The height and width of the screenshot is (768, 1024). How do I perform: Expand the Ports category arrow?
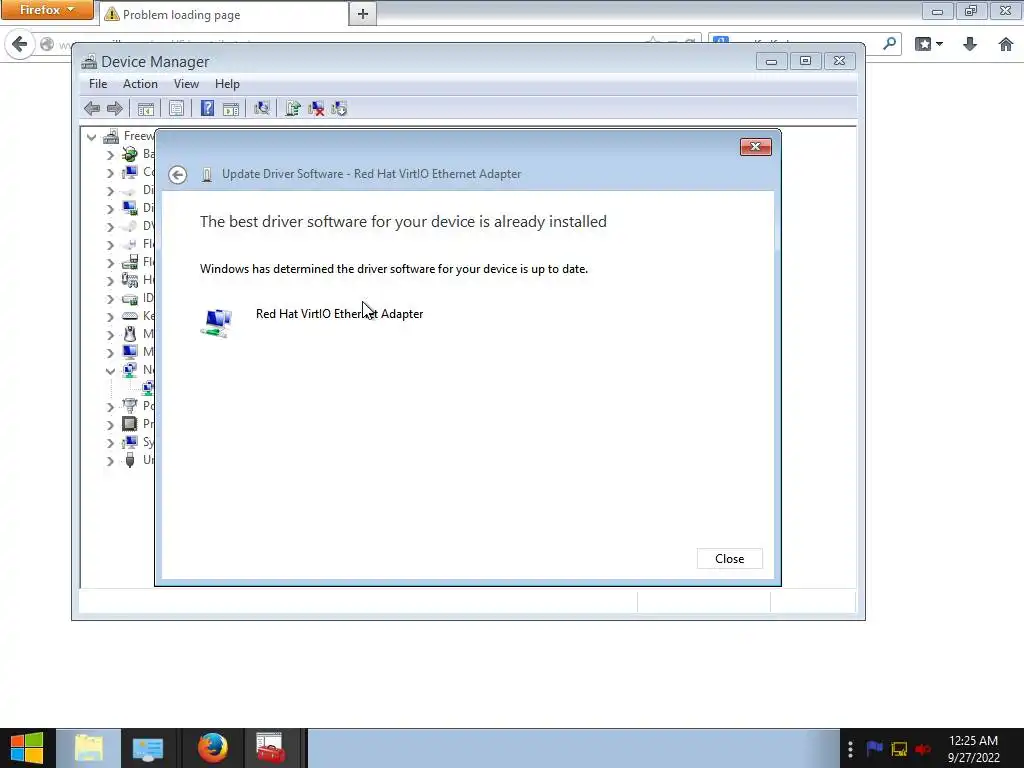pyautogui.click(x=110, y=406)
